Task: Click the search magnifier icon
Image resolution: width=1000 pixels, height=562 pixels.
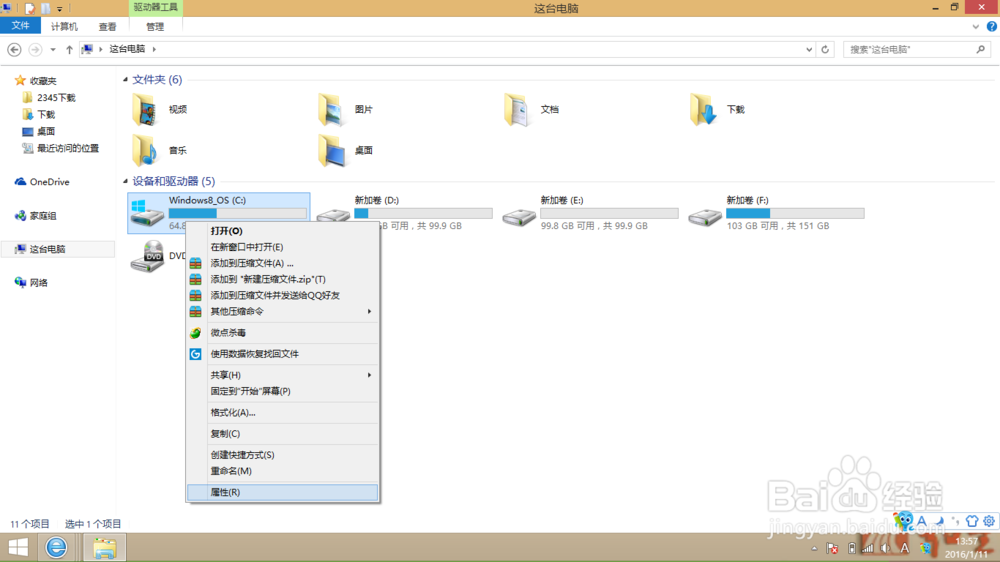Action: (980, 49)
